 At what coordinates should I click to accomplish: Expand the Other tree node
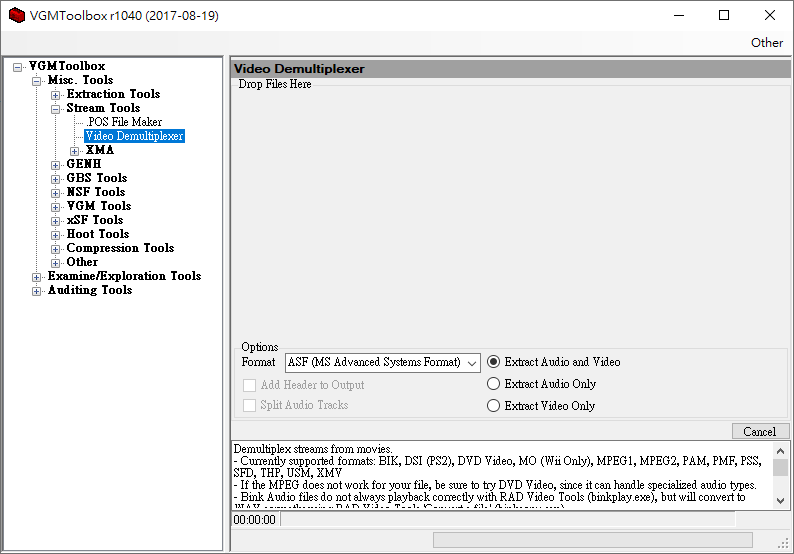[x=56, y=263]
